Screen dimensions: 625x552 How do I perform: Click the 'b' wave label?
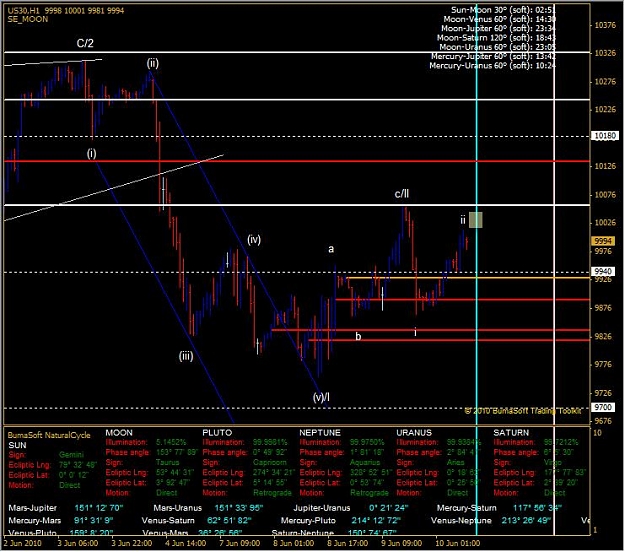[358, 336]
